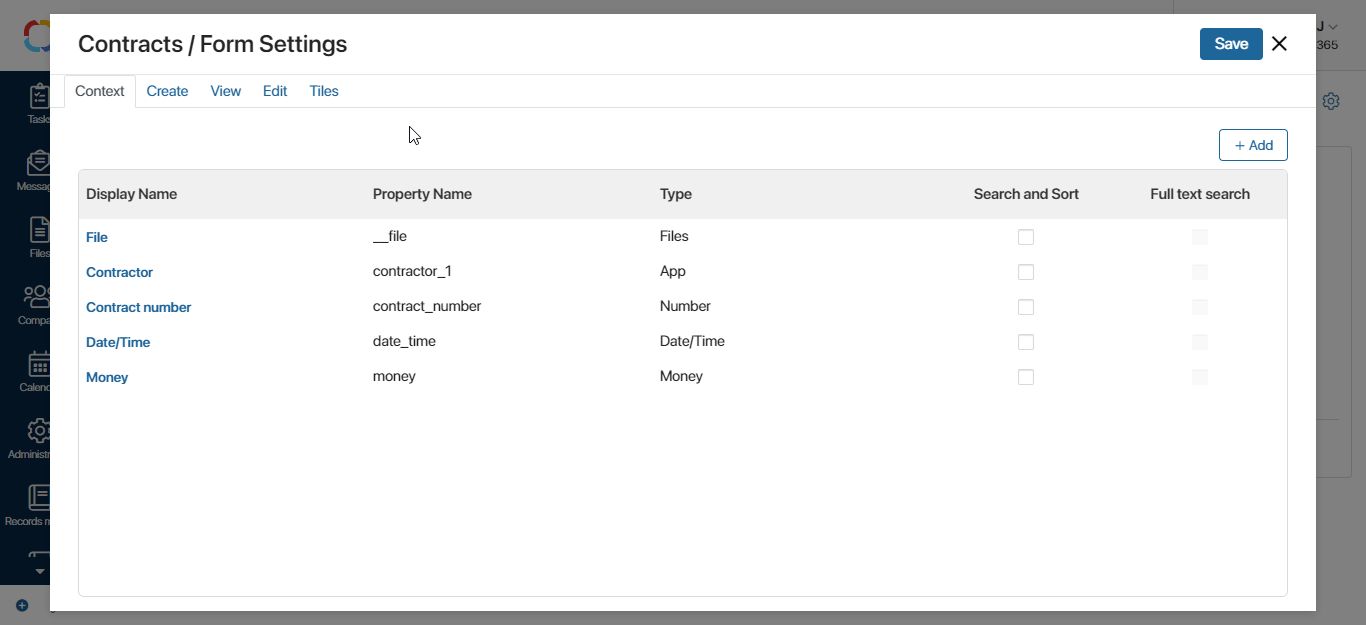Image resolution: width=1366 pixels, height=625 pixels.
Task: Open the Money property link
Action: coord(107,377)
